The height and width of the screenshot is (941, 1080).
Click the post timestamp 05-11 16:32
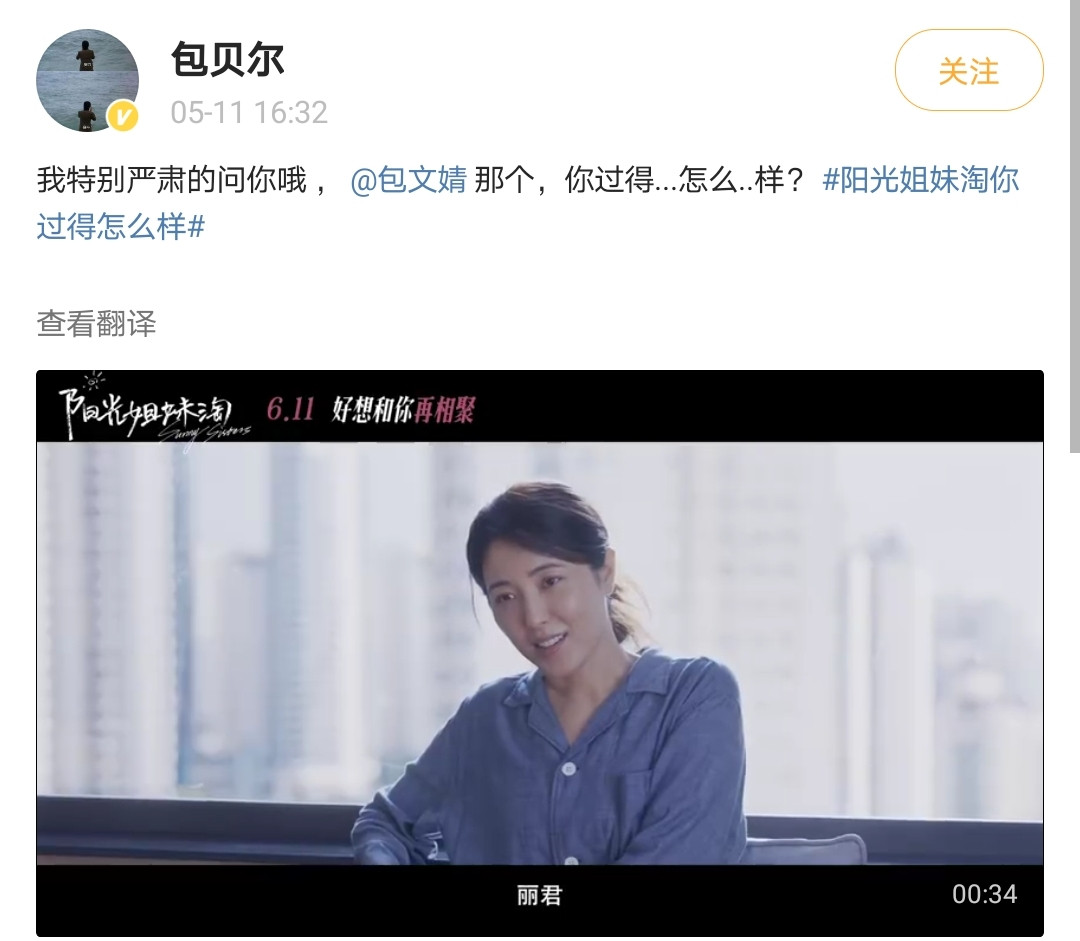(x=249, y=112)
